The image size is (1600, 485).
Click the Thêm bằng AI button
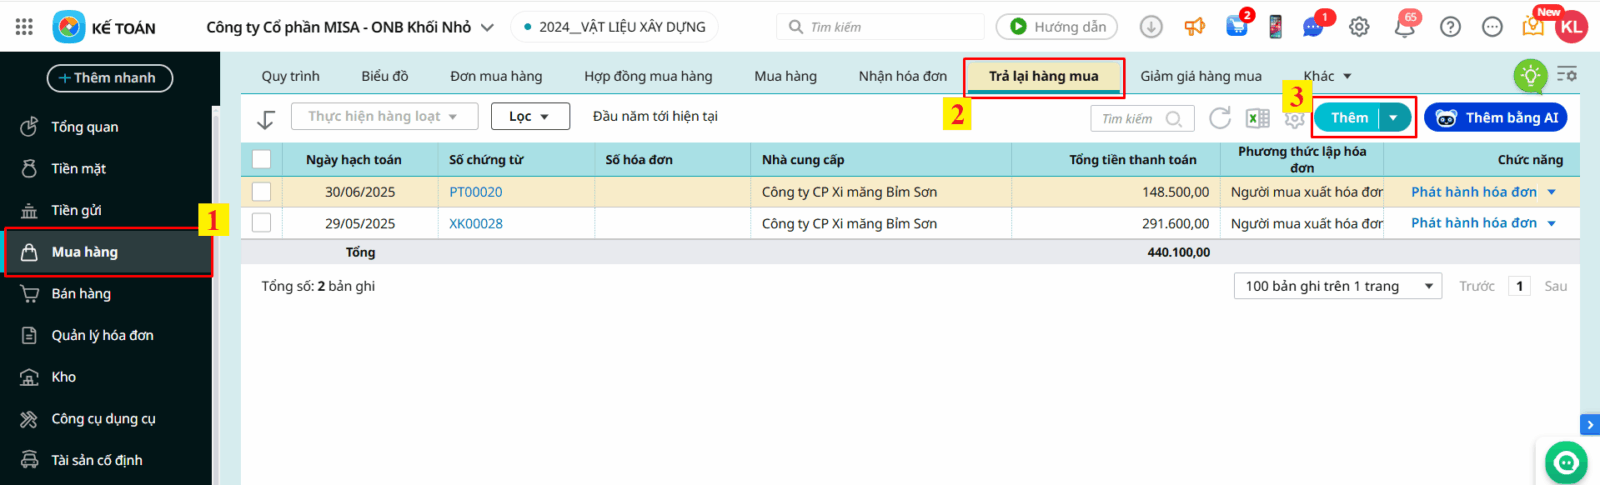pyautogui.click(x=1496, y=118)
